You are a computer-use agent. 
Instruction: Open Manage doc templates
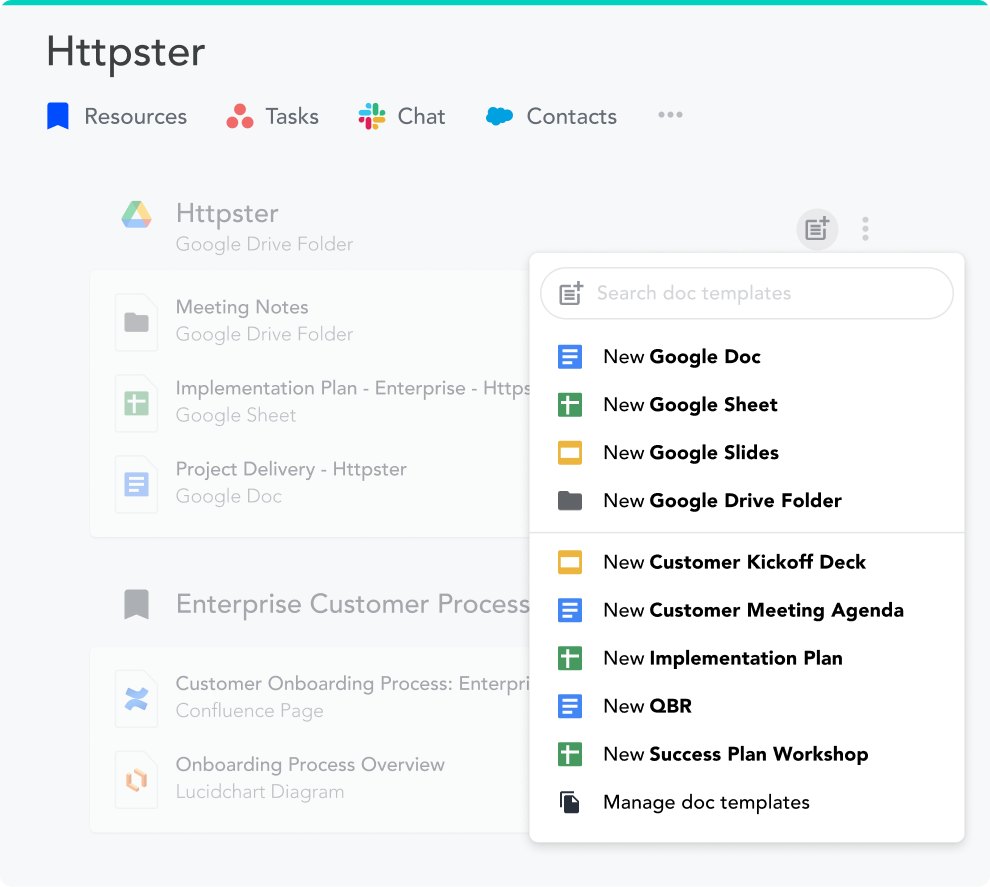(747, 802)
